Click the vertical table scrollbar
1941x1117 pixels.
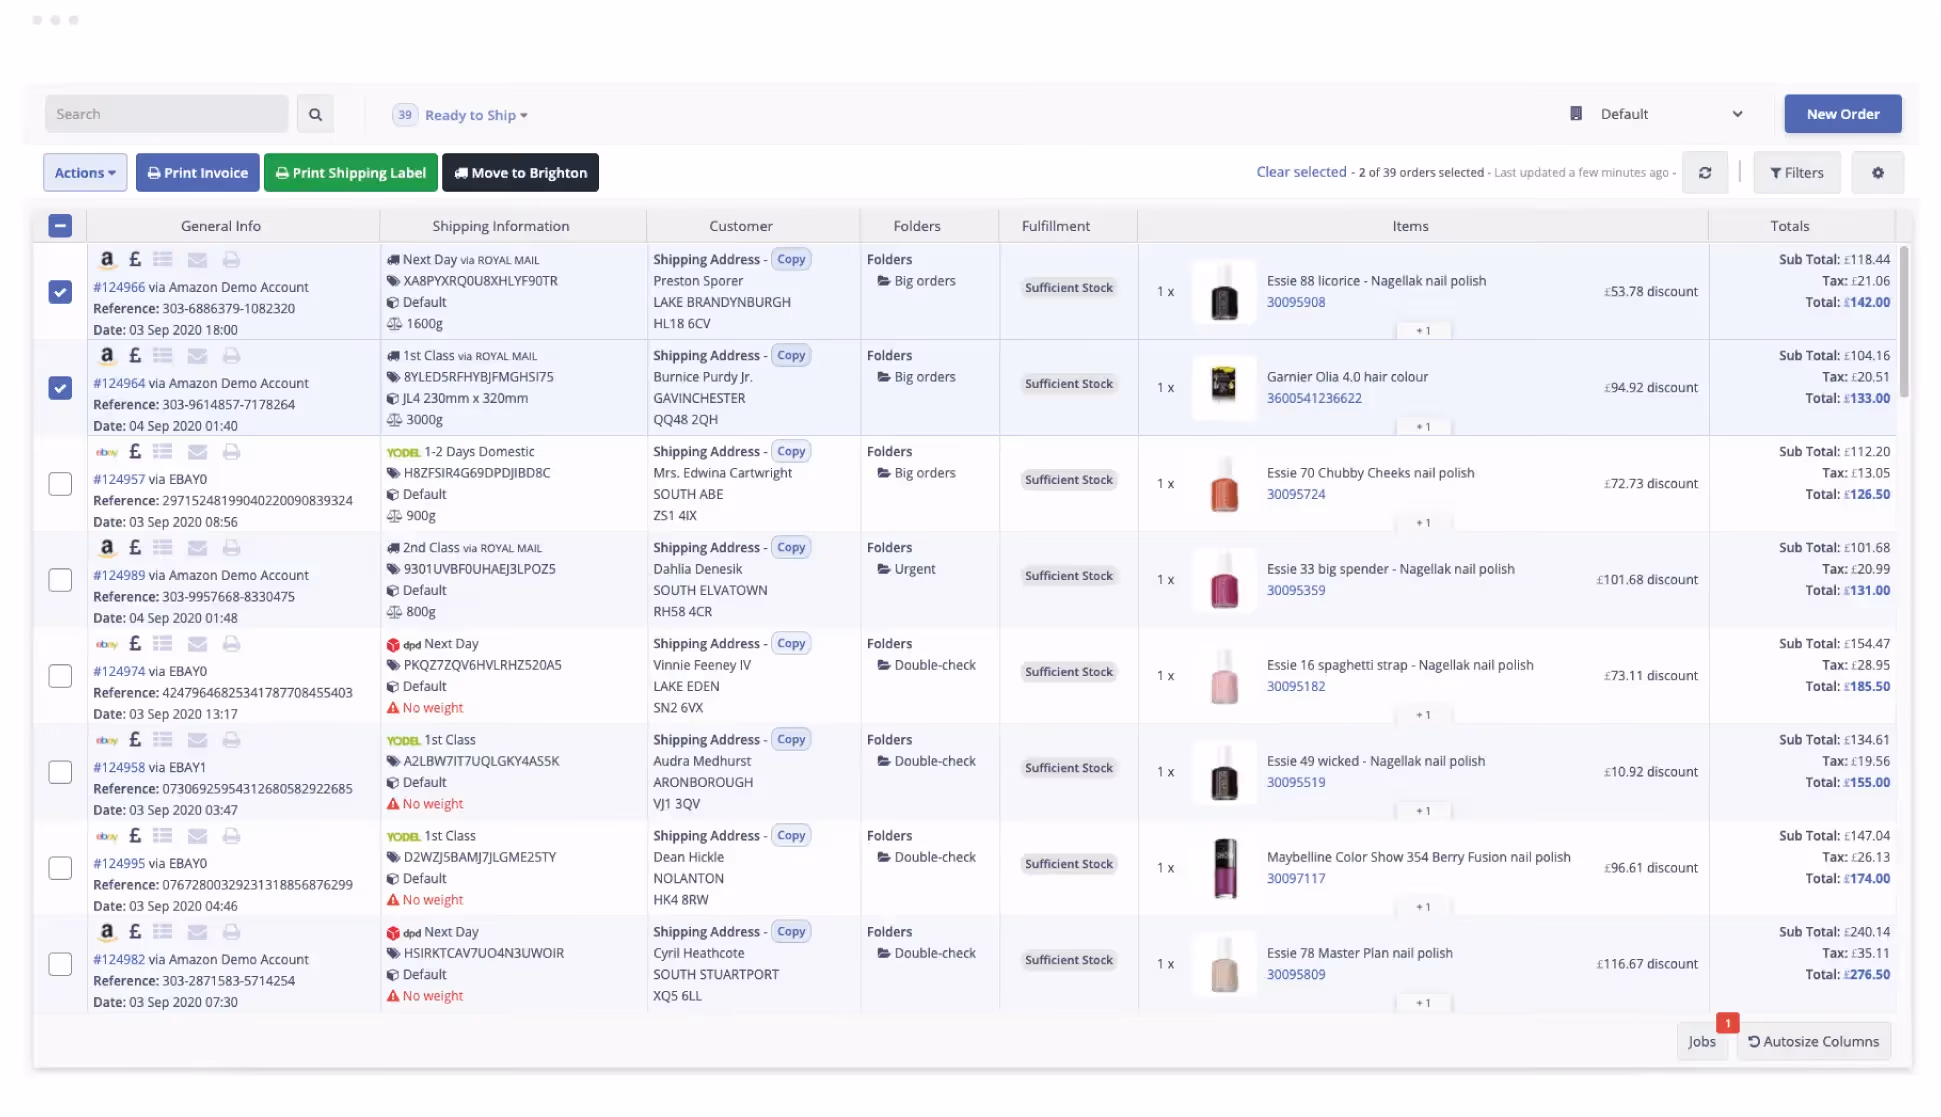1903,320
